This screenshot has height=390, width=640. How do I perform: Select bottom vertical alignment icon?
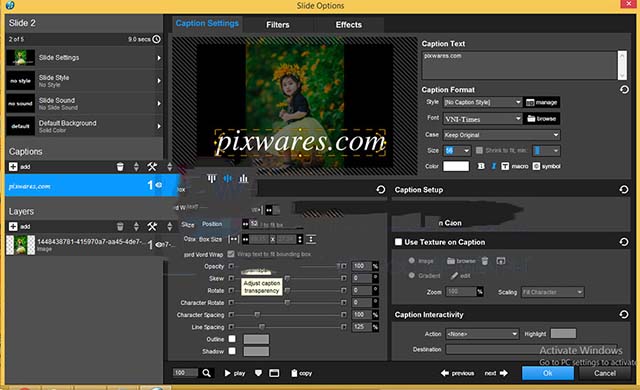pyautogui.click(x=244, y=178)
